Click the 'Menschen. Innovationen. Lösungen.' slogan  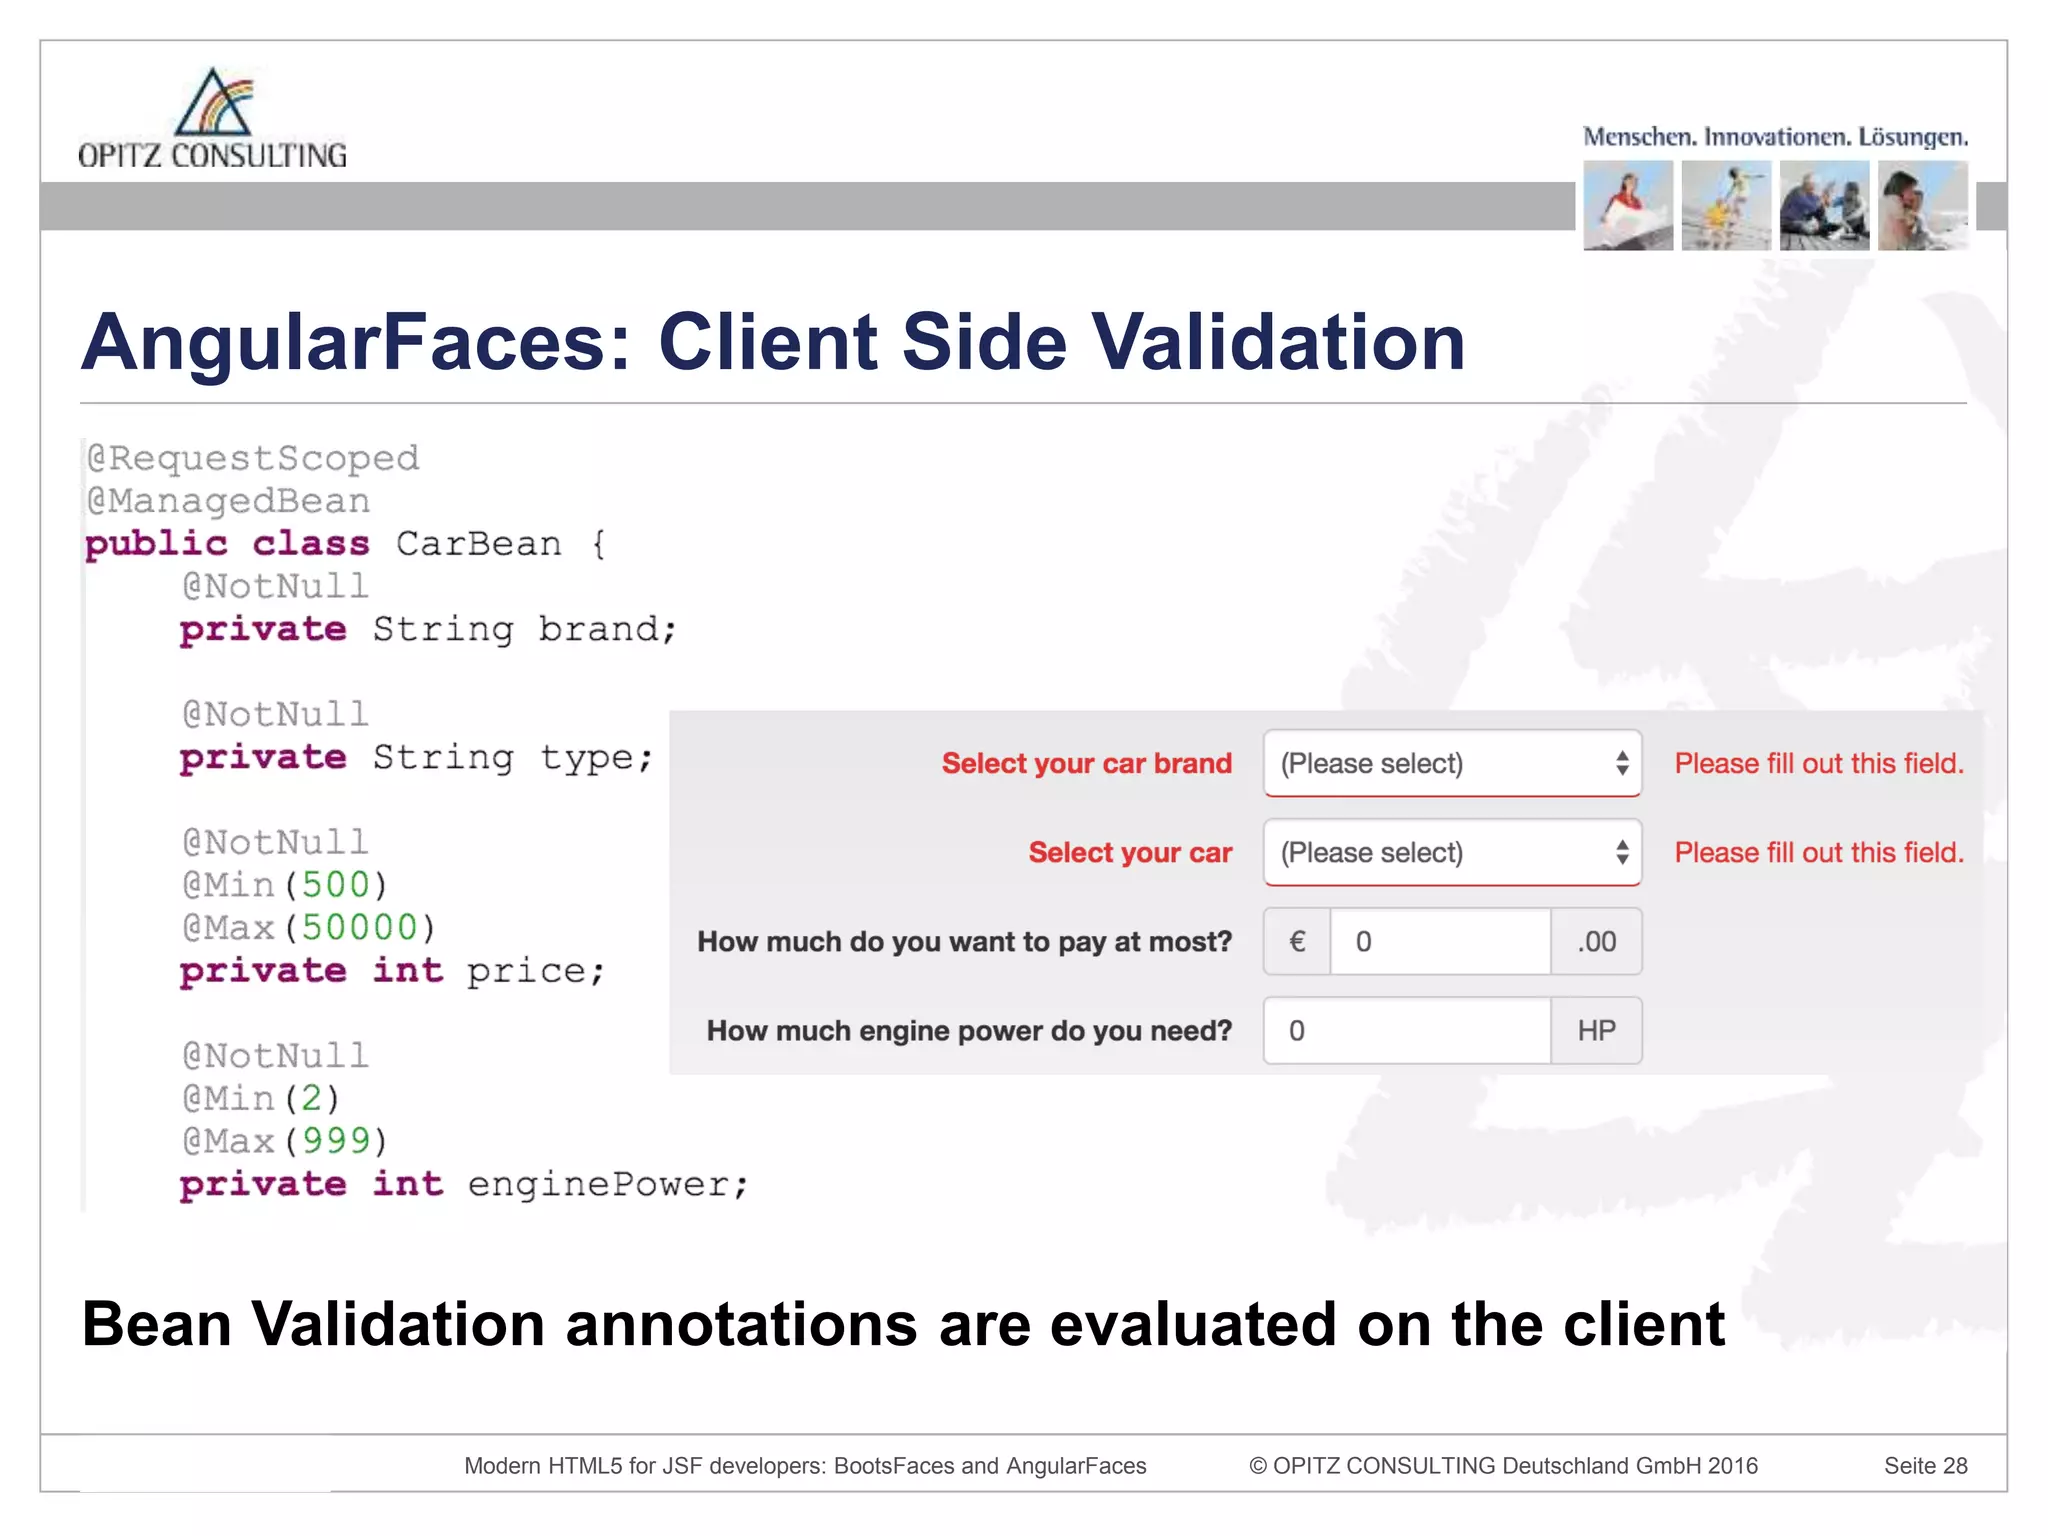click(x=1775, y=137)
